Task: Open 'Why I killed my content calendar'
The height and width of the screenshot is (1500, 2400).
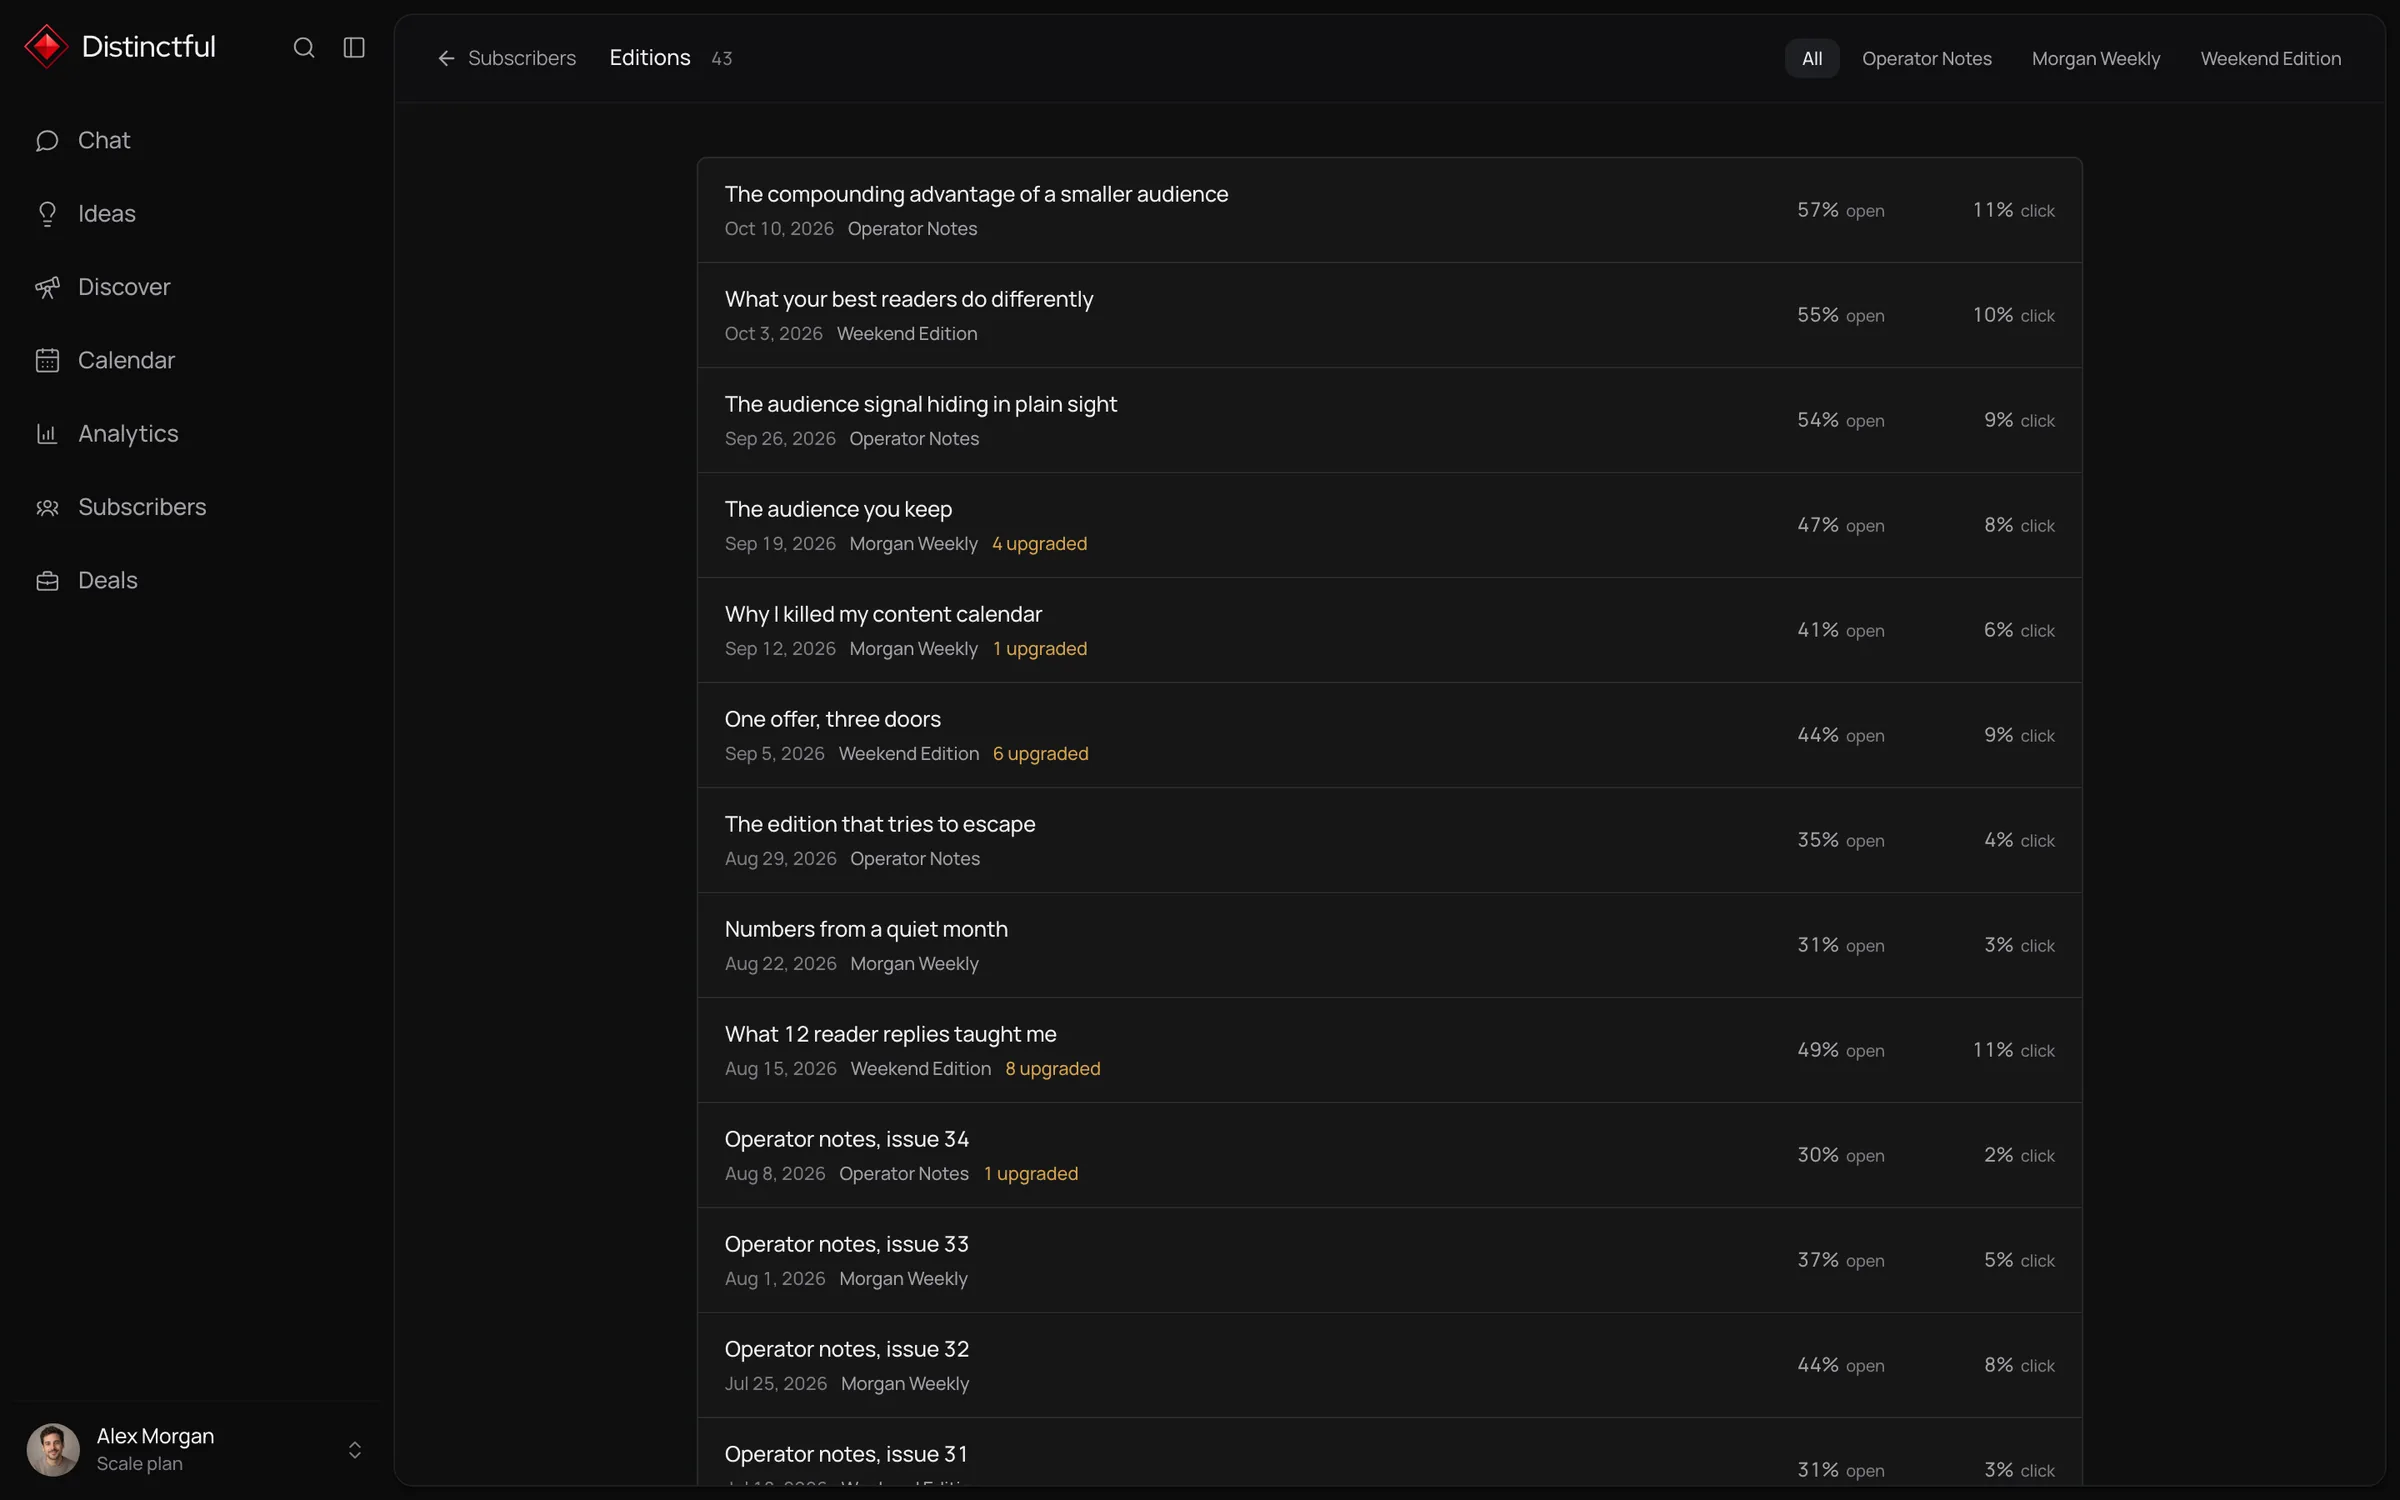Action: coord(1389,630)
